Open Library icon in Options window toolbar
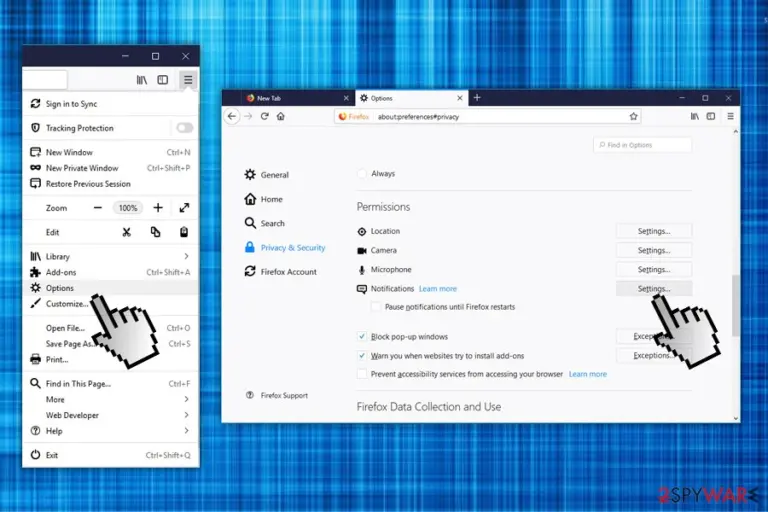This screenshot has width=768, height=512. [x=695, y=116]
